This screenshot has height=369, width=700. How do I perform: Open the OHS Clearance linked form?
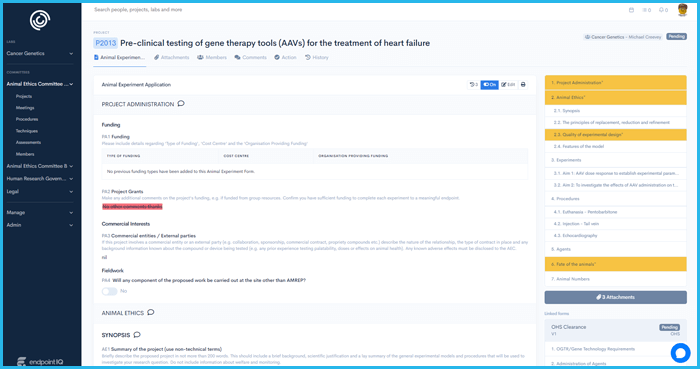coord(616,330)
